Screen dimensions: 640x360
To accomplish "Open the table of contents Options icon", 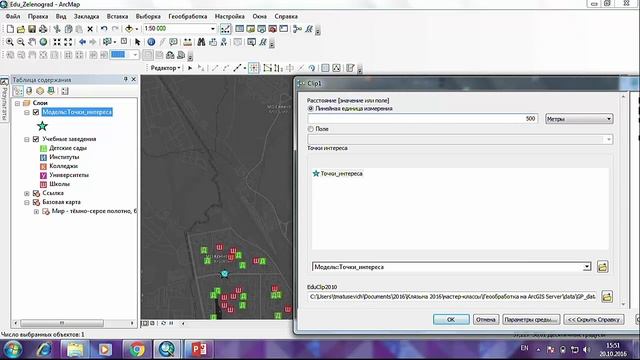I will pos(65,91).
